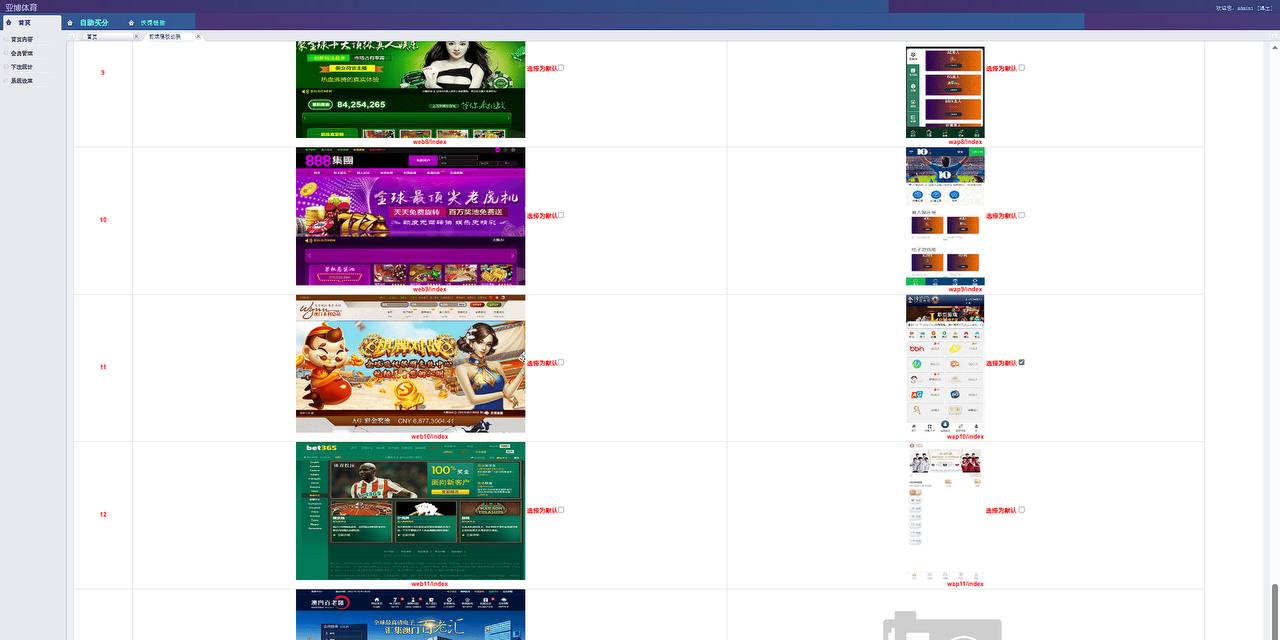Close the second open page tab
The image size is (1280, 640).
click(198, 36)
